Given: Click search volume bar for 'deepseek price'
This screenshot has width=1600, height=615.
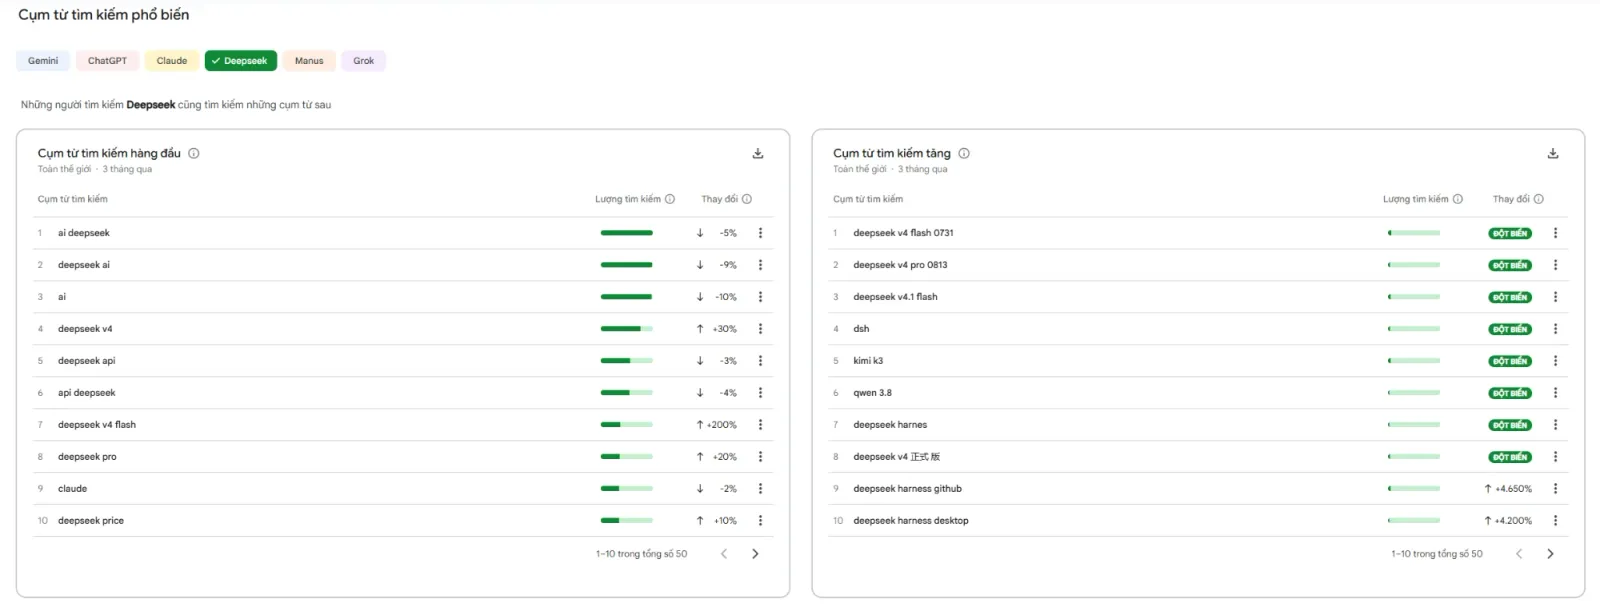Looking at the screenshot, I should coord(627,521).
